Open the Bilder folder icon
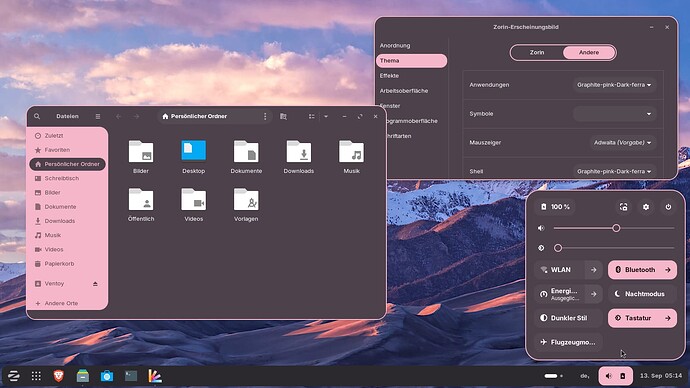This screenshot has width=690, height=388. click(x=141, y=152)
